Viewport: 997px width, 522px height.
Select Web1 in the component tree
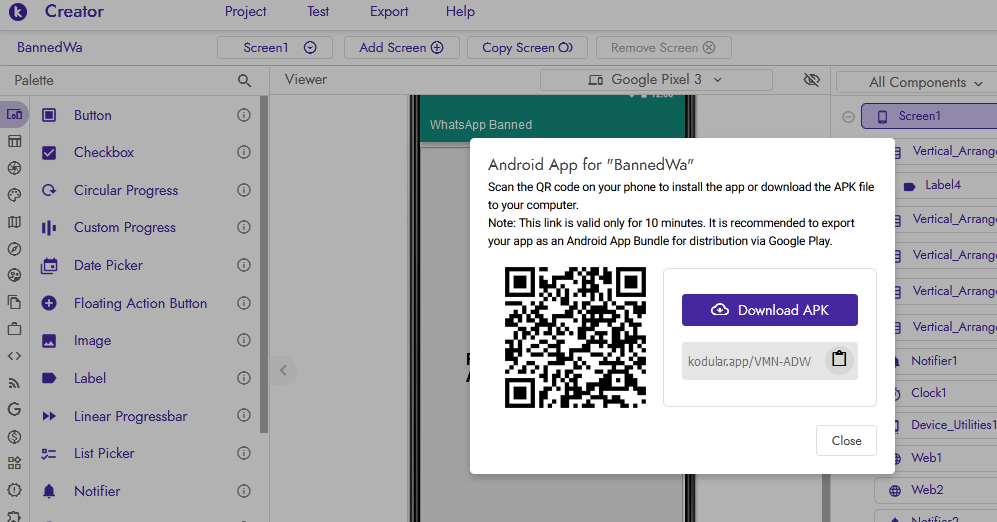pos(926,458)
